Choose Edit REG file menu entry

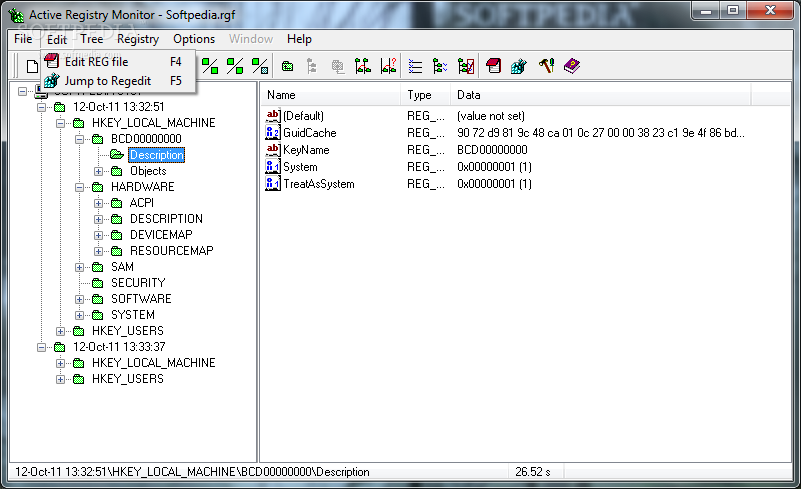[118, 62]
